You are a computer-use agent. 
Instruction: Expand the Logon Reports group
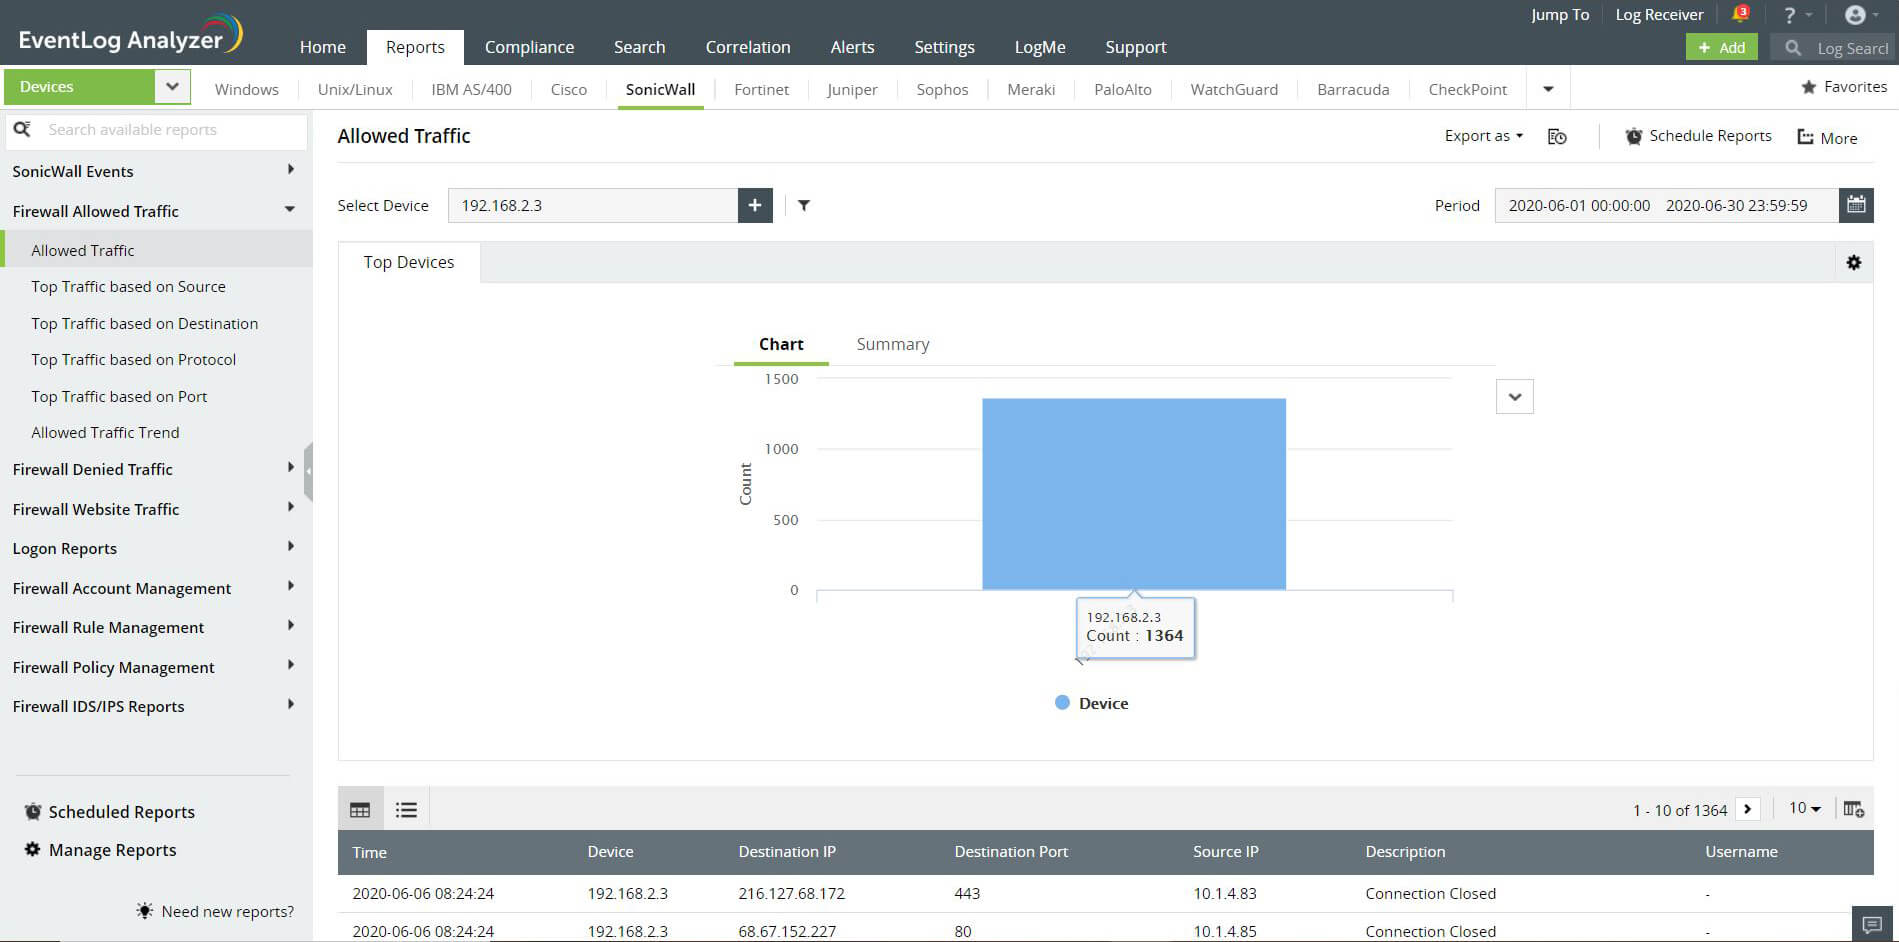(290, 546)
